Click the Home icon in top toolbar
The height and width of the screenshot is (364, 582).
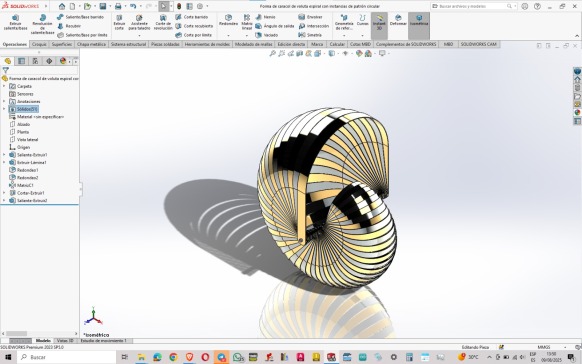[62, 6]
